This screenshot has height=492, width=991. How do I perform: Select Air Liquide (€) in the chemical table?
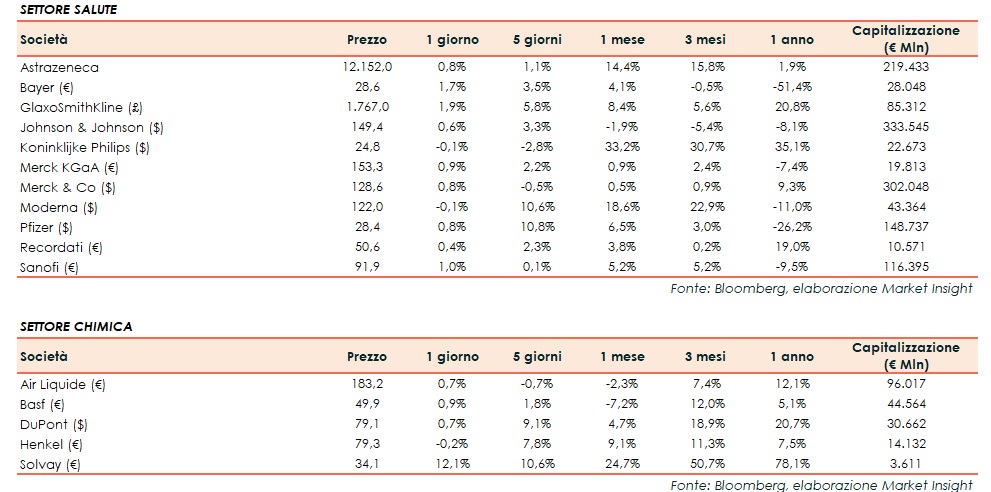(x=63, y=384)
